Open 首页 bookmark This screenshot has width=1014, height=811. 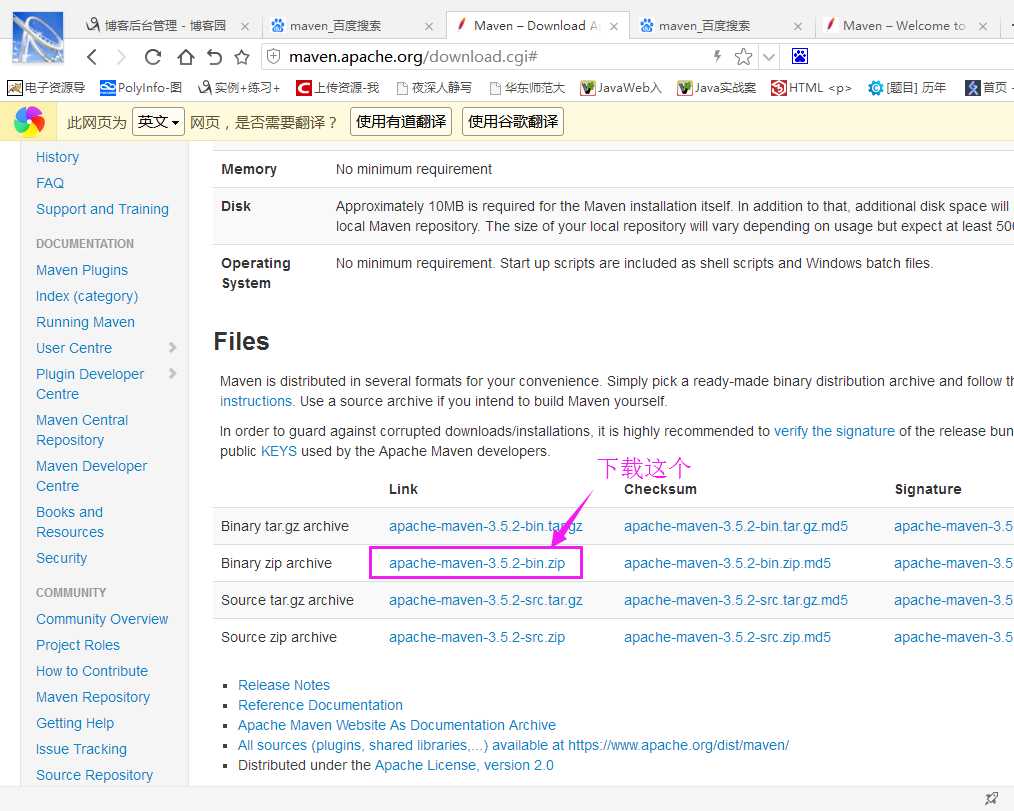point(987,88)
